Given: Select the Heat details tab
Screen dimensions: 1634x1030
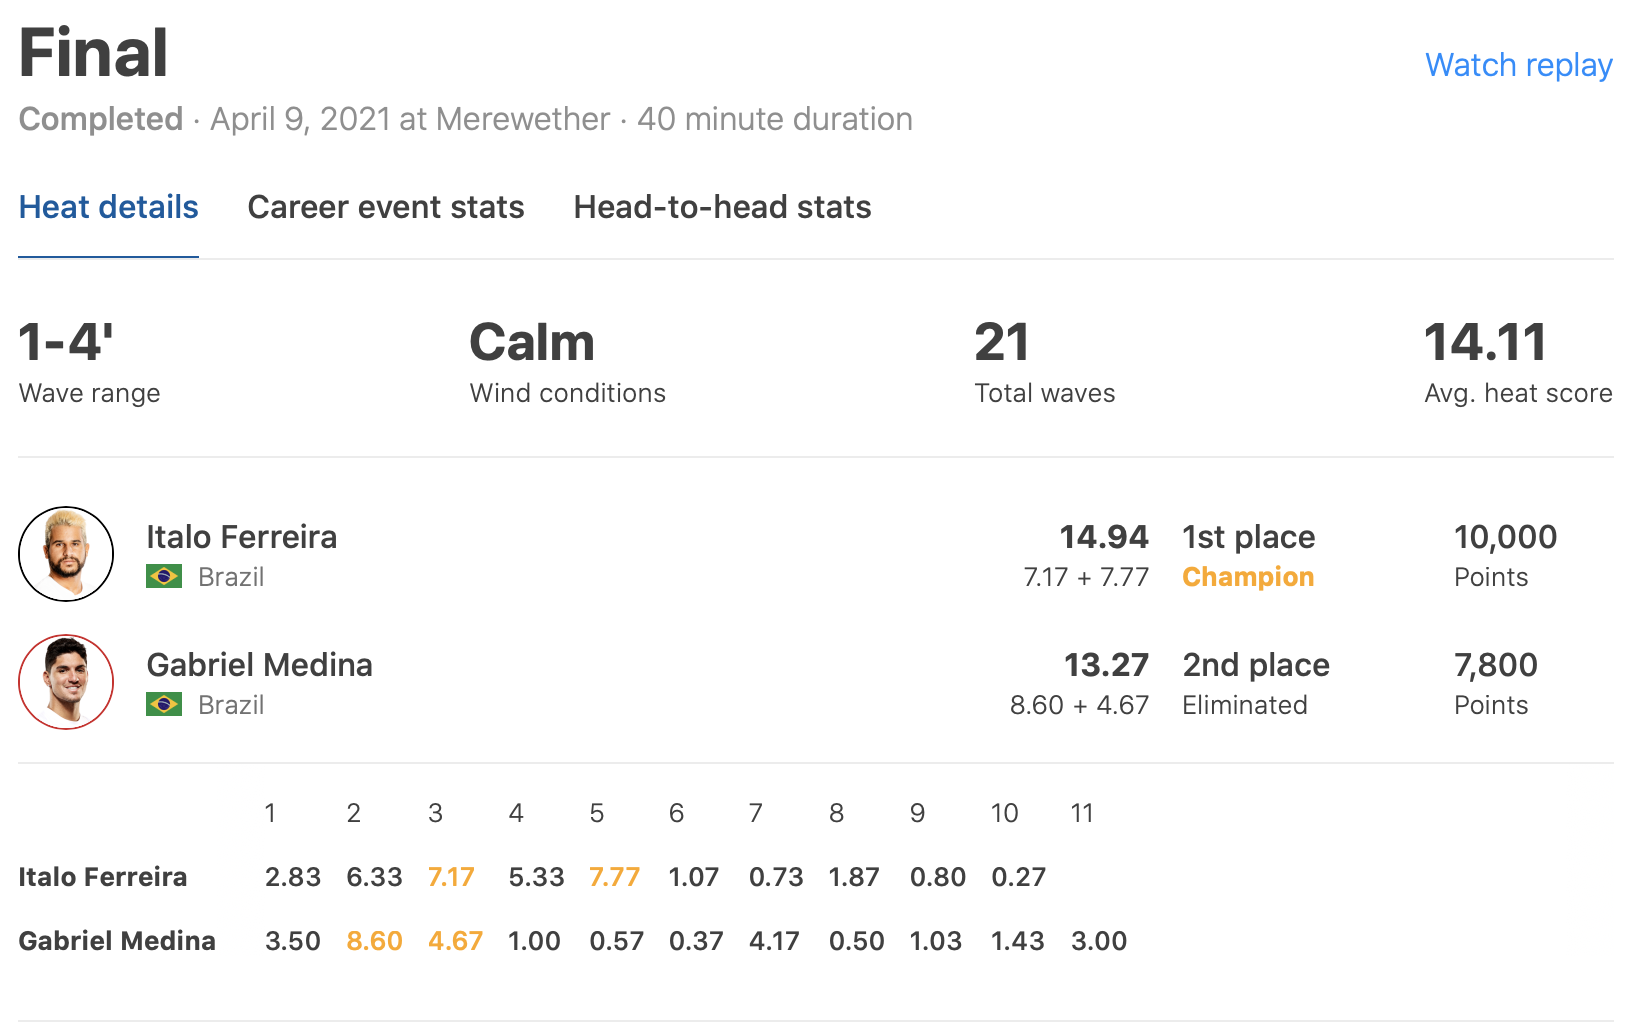Looking at the screenshot, I should (x=108, y=207).
